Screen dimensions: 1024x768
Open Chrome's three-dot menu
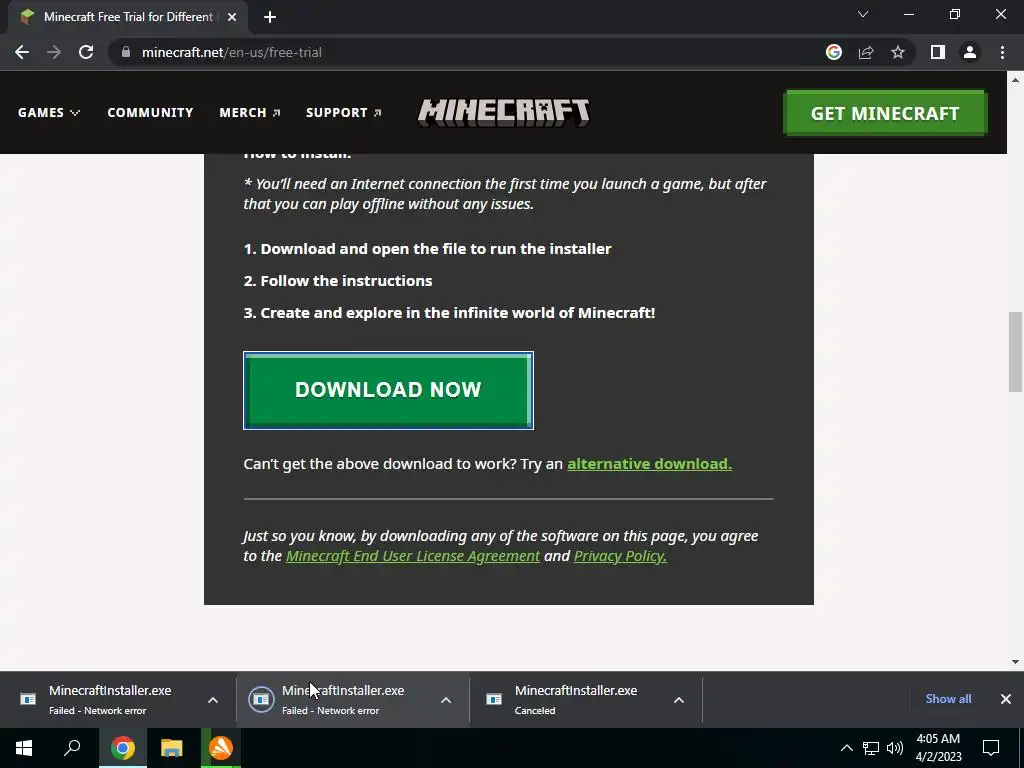click(1002, 52)
